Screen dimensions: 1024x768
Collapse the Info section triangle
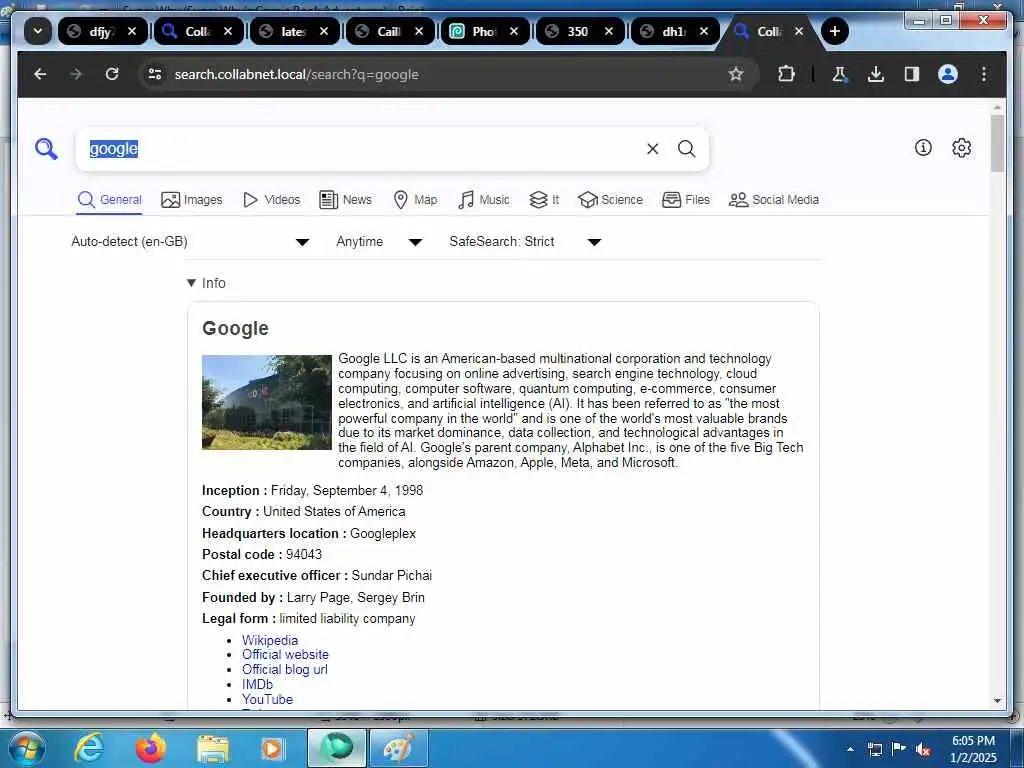(x=191, y=283)
